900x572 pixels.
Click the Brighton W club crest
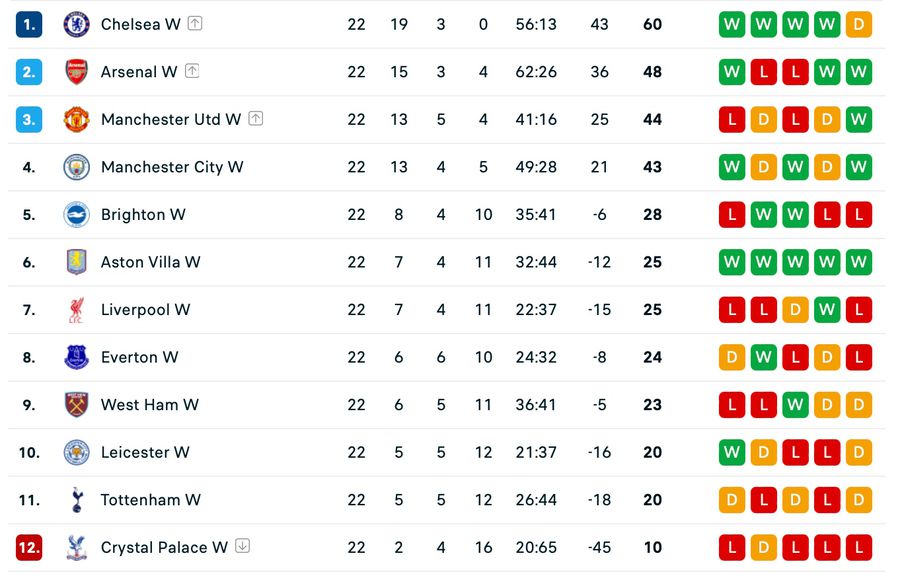pos(76,215)
